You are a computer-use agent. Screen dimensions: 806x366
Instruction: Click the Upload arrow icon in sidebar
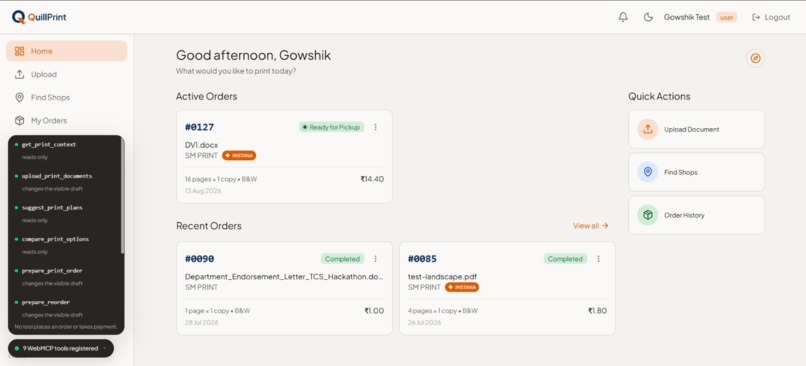pyautogui.click(x=20, y=74)
